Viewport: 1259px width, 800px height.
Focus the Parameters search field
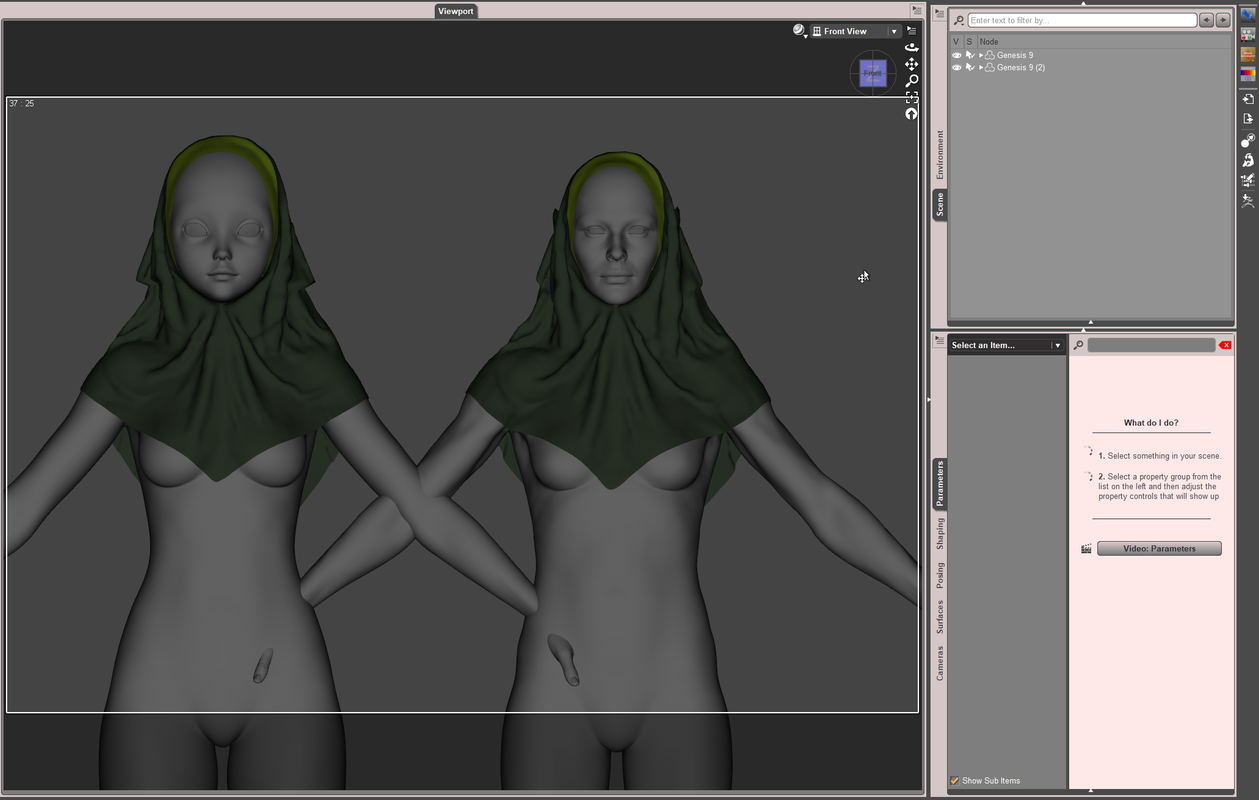1151,345
